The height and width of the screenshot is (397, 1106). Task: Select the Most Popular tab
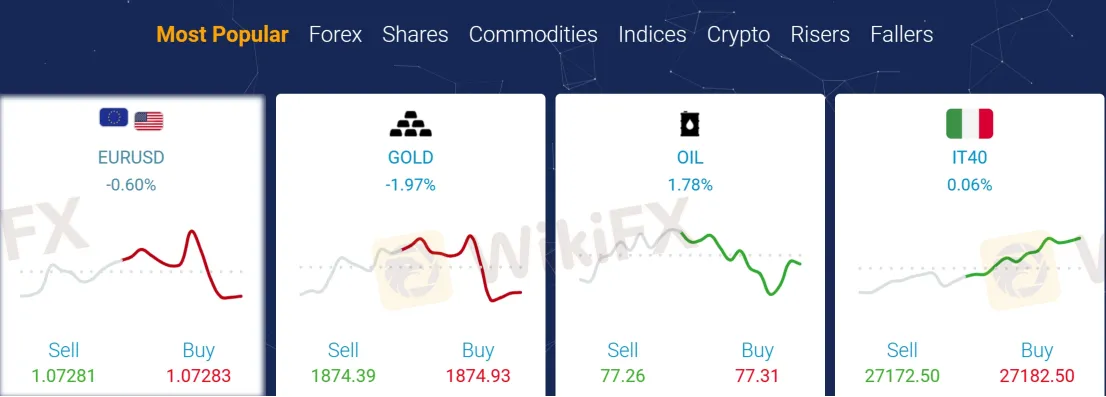point(222,35)
